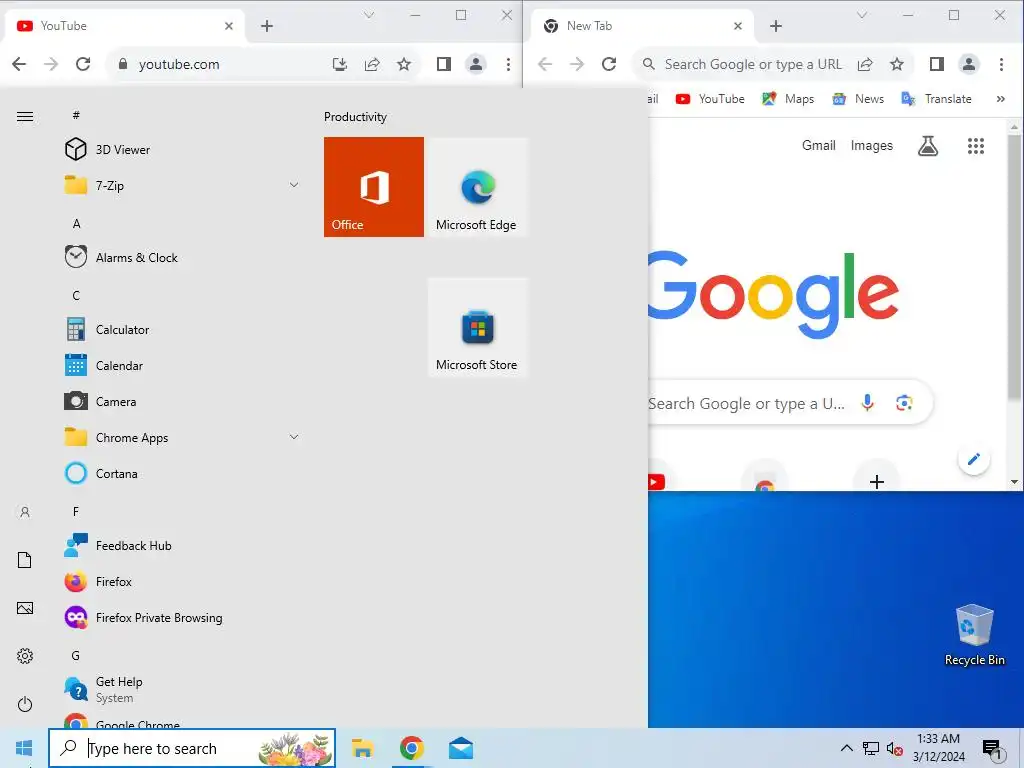Open the notification center icon
This screenshot has height=768, width=1024.
[x=992, y=749]
